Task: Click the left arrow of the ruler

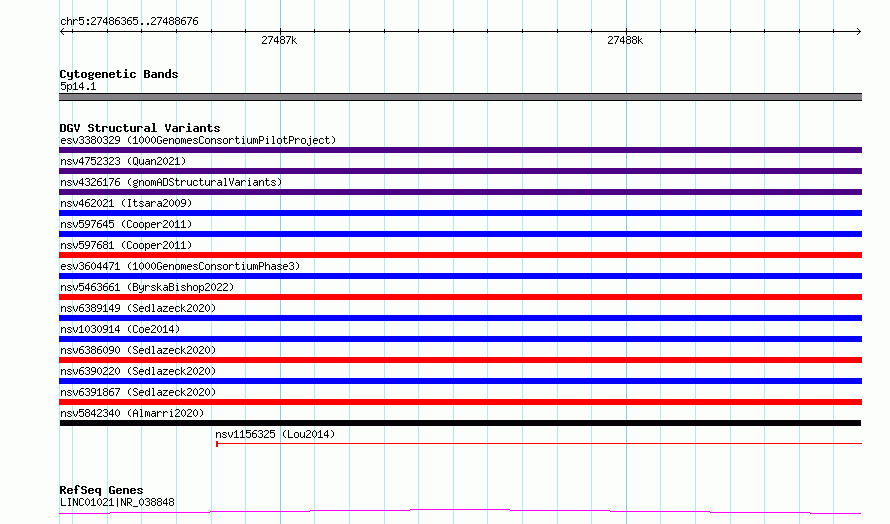Action: (63, 31)
